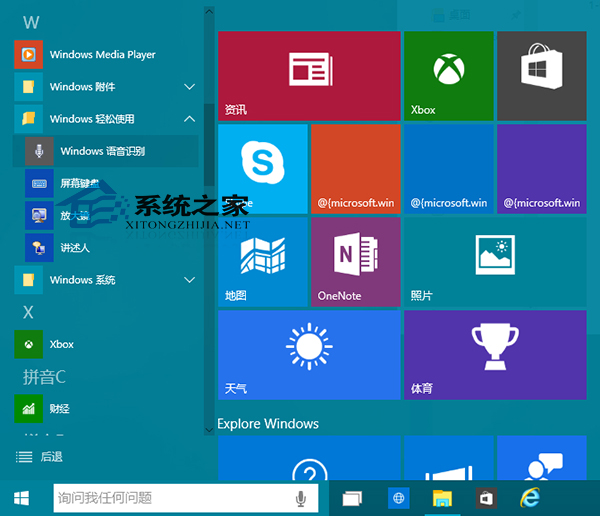
Task: Open the 财经 finance app
Action: pos(106,408)
